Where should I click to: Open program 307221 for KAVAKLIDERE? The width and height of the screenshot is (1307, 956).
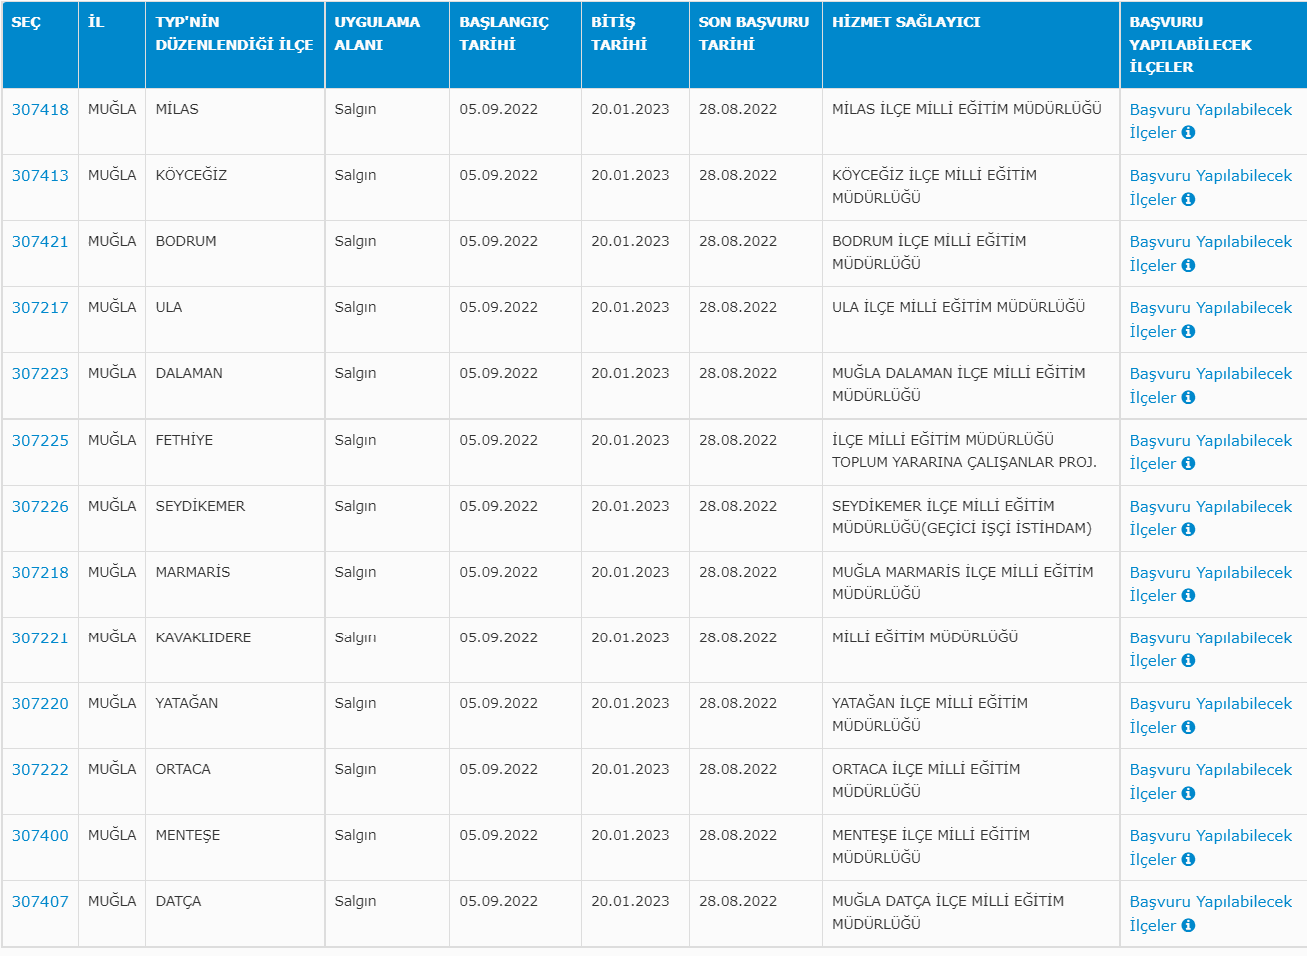pos(40,638)
